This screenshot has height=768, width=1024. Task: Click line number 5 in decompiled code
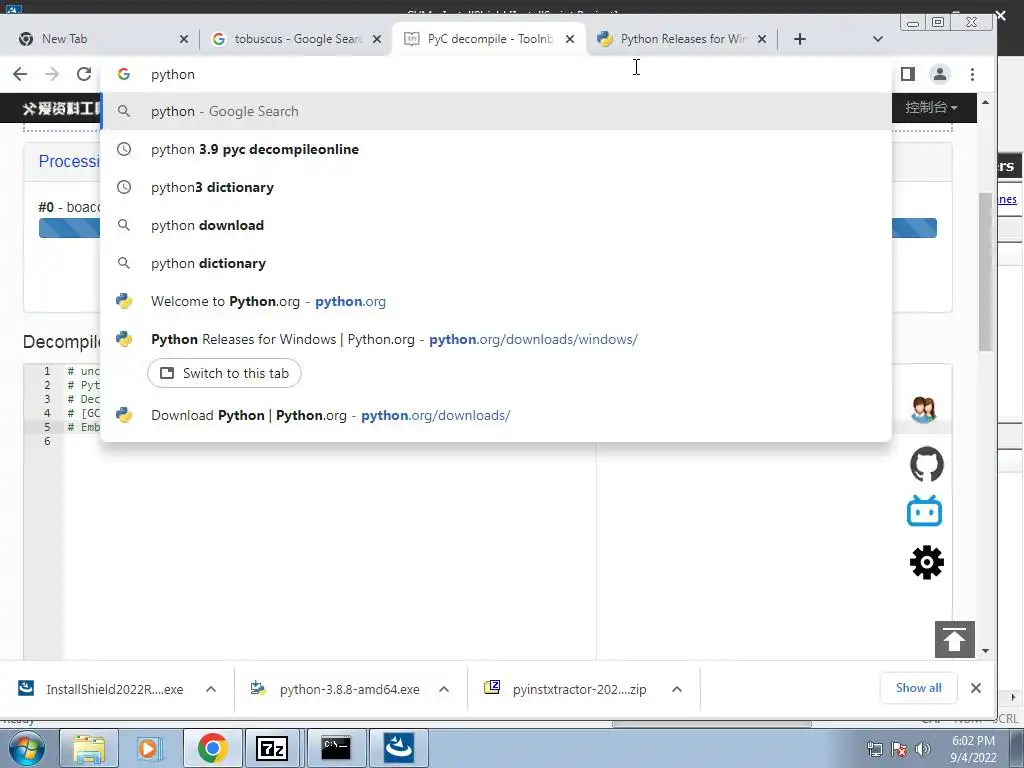pyautogui.click(x=47, y=427)
